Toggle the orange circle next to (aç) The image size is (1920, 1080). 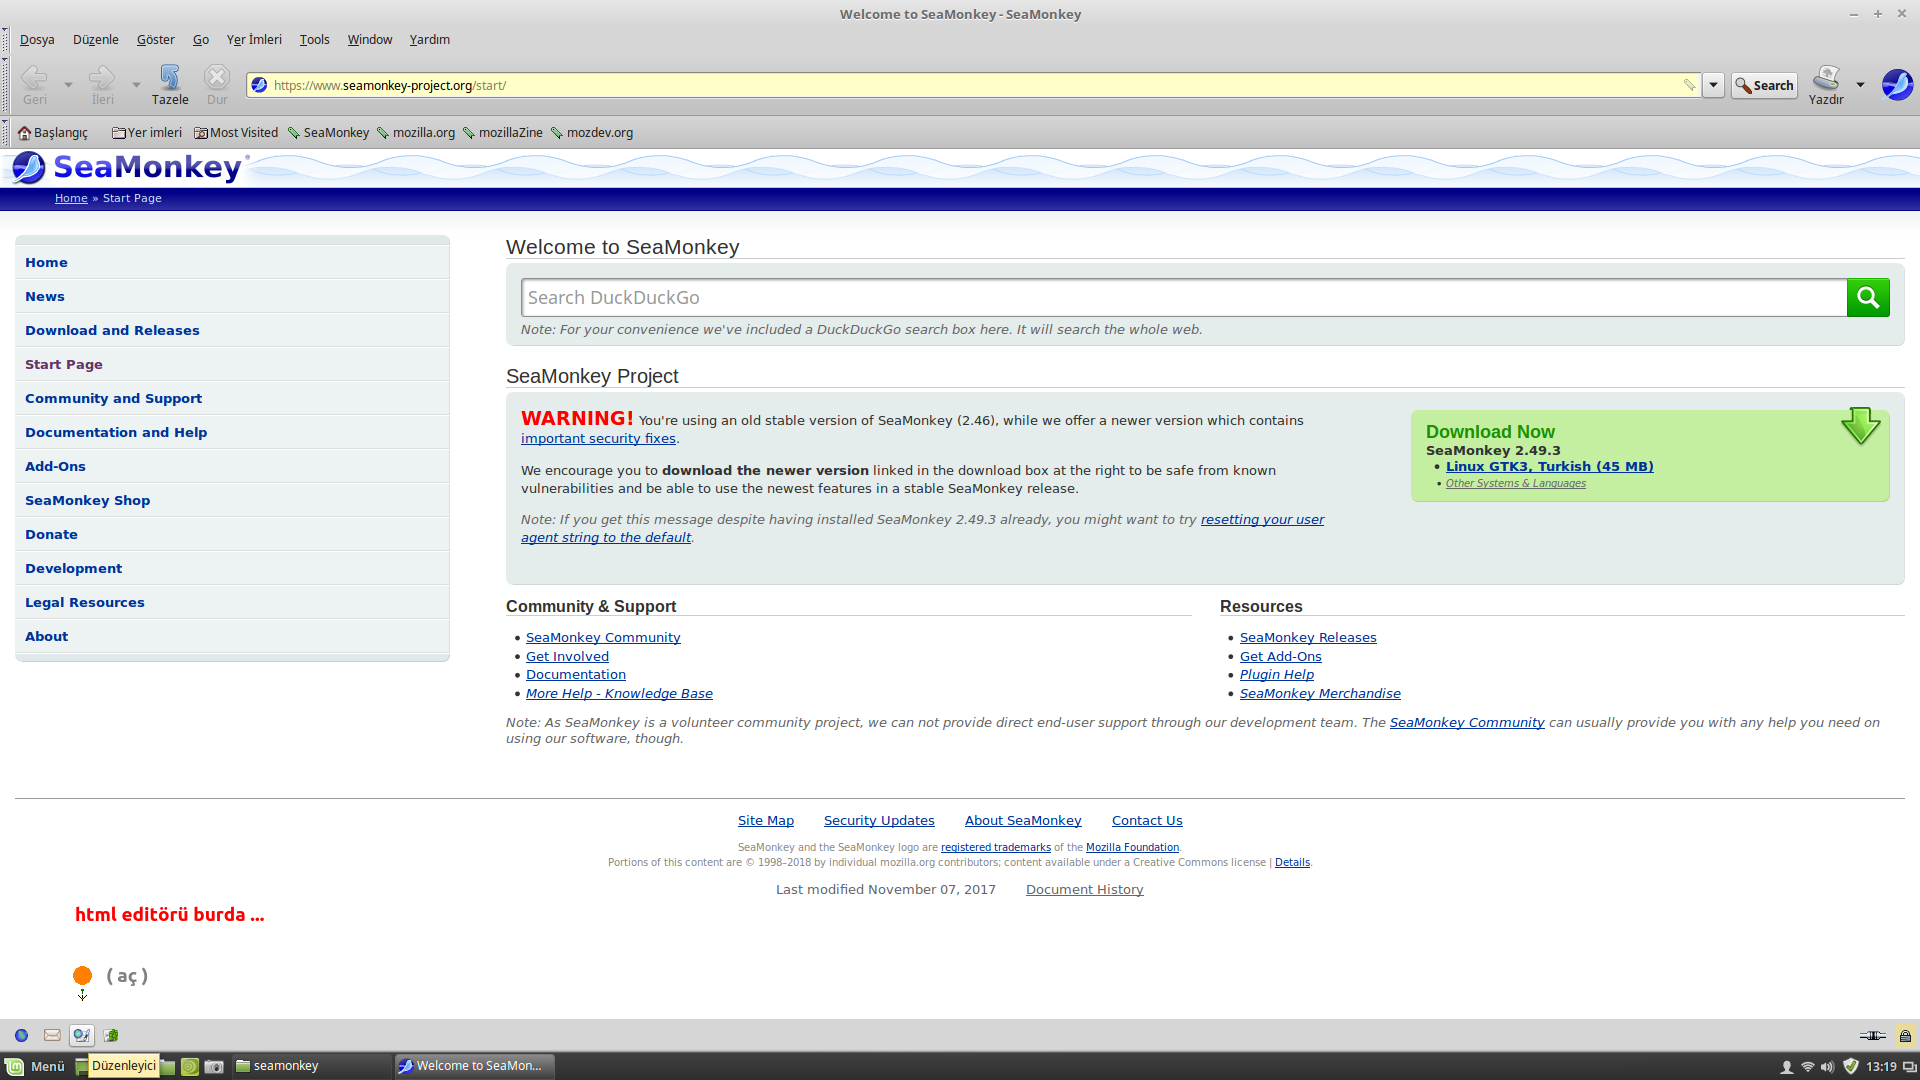coord(83,975)
